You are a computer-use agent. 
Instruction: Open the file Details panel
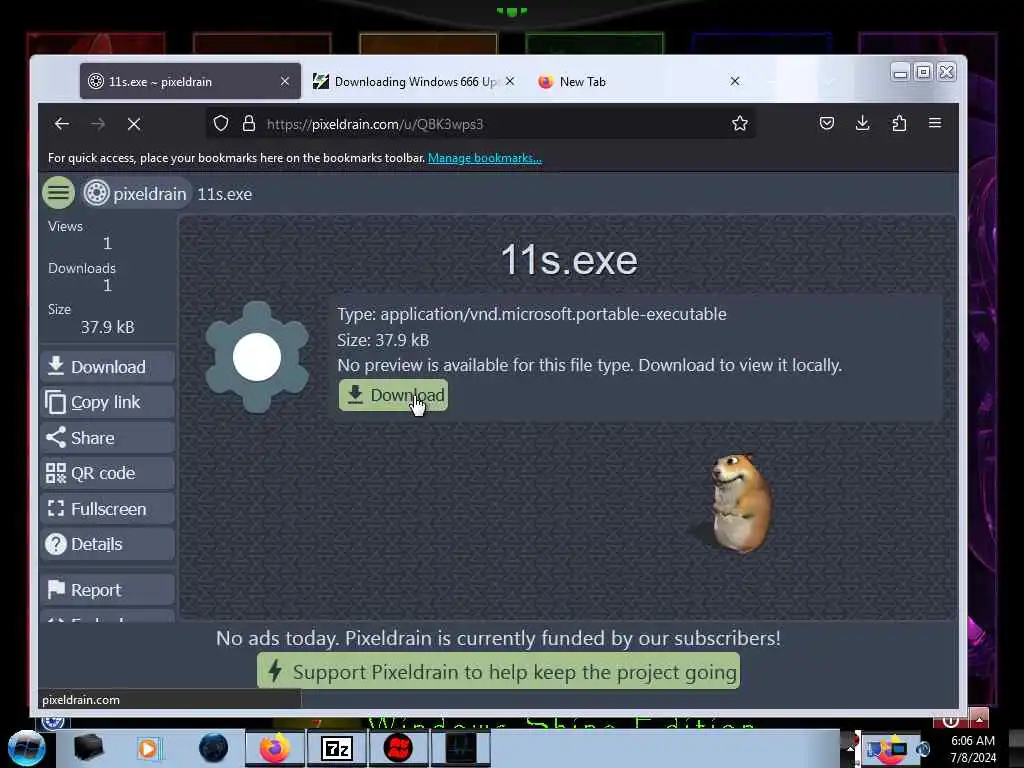pos(108,544)
